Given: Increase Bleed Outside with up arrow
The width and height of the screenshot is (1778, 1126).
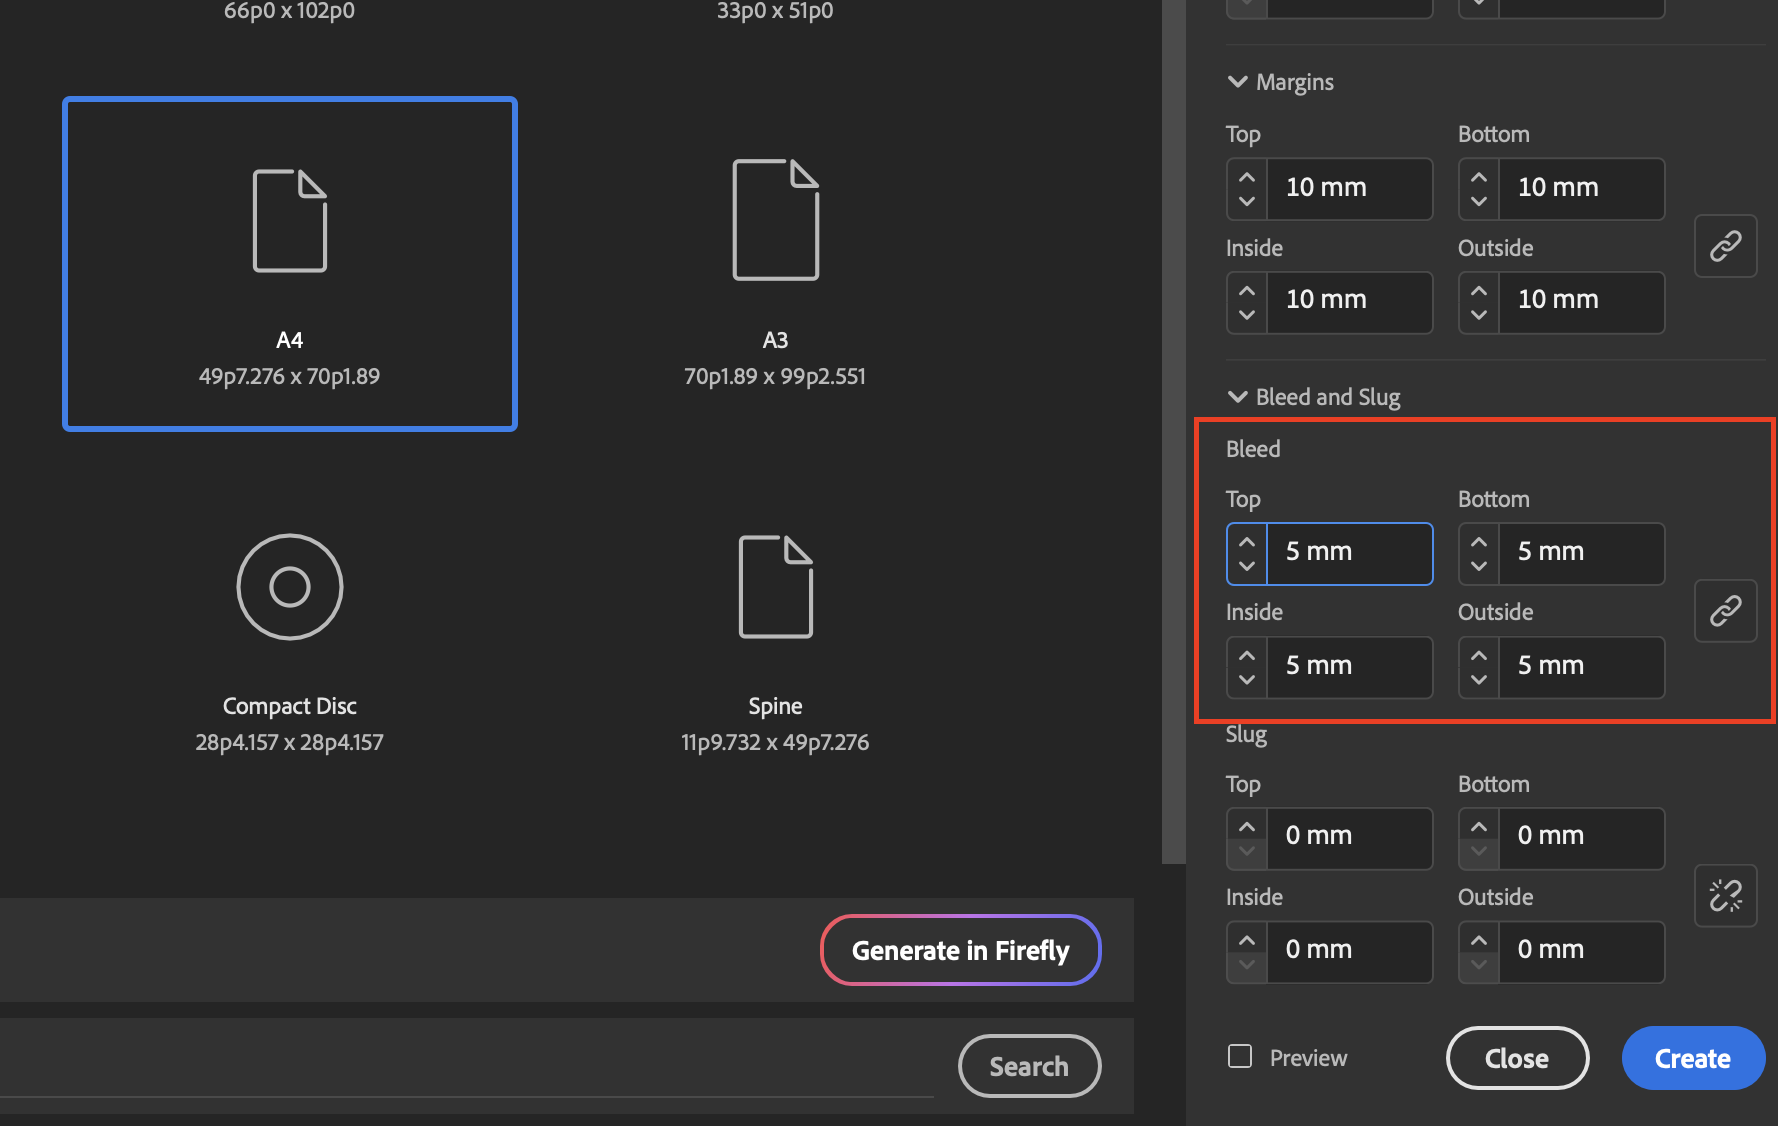Looking at the screenshot, I should click(1479, 655).
